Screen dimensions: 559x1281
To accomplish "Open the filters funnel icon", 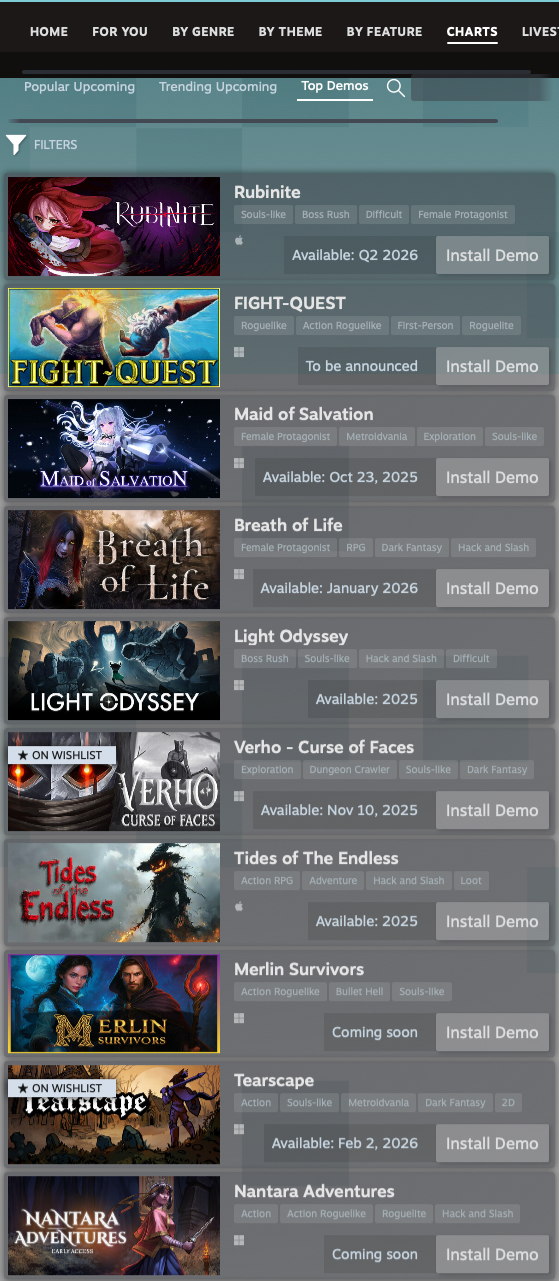I will click(x=16, y=145).
